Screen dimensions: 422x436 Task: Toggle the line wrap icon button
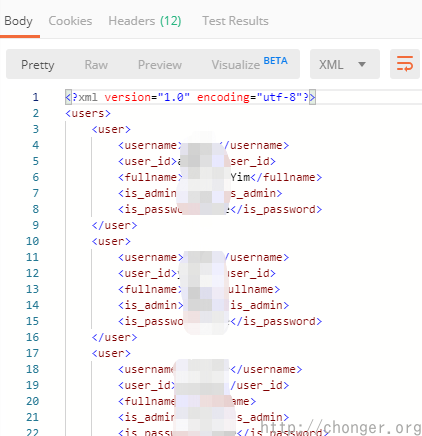(x=405, y=64)
